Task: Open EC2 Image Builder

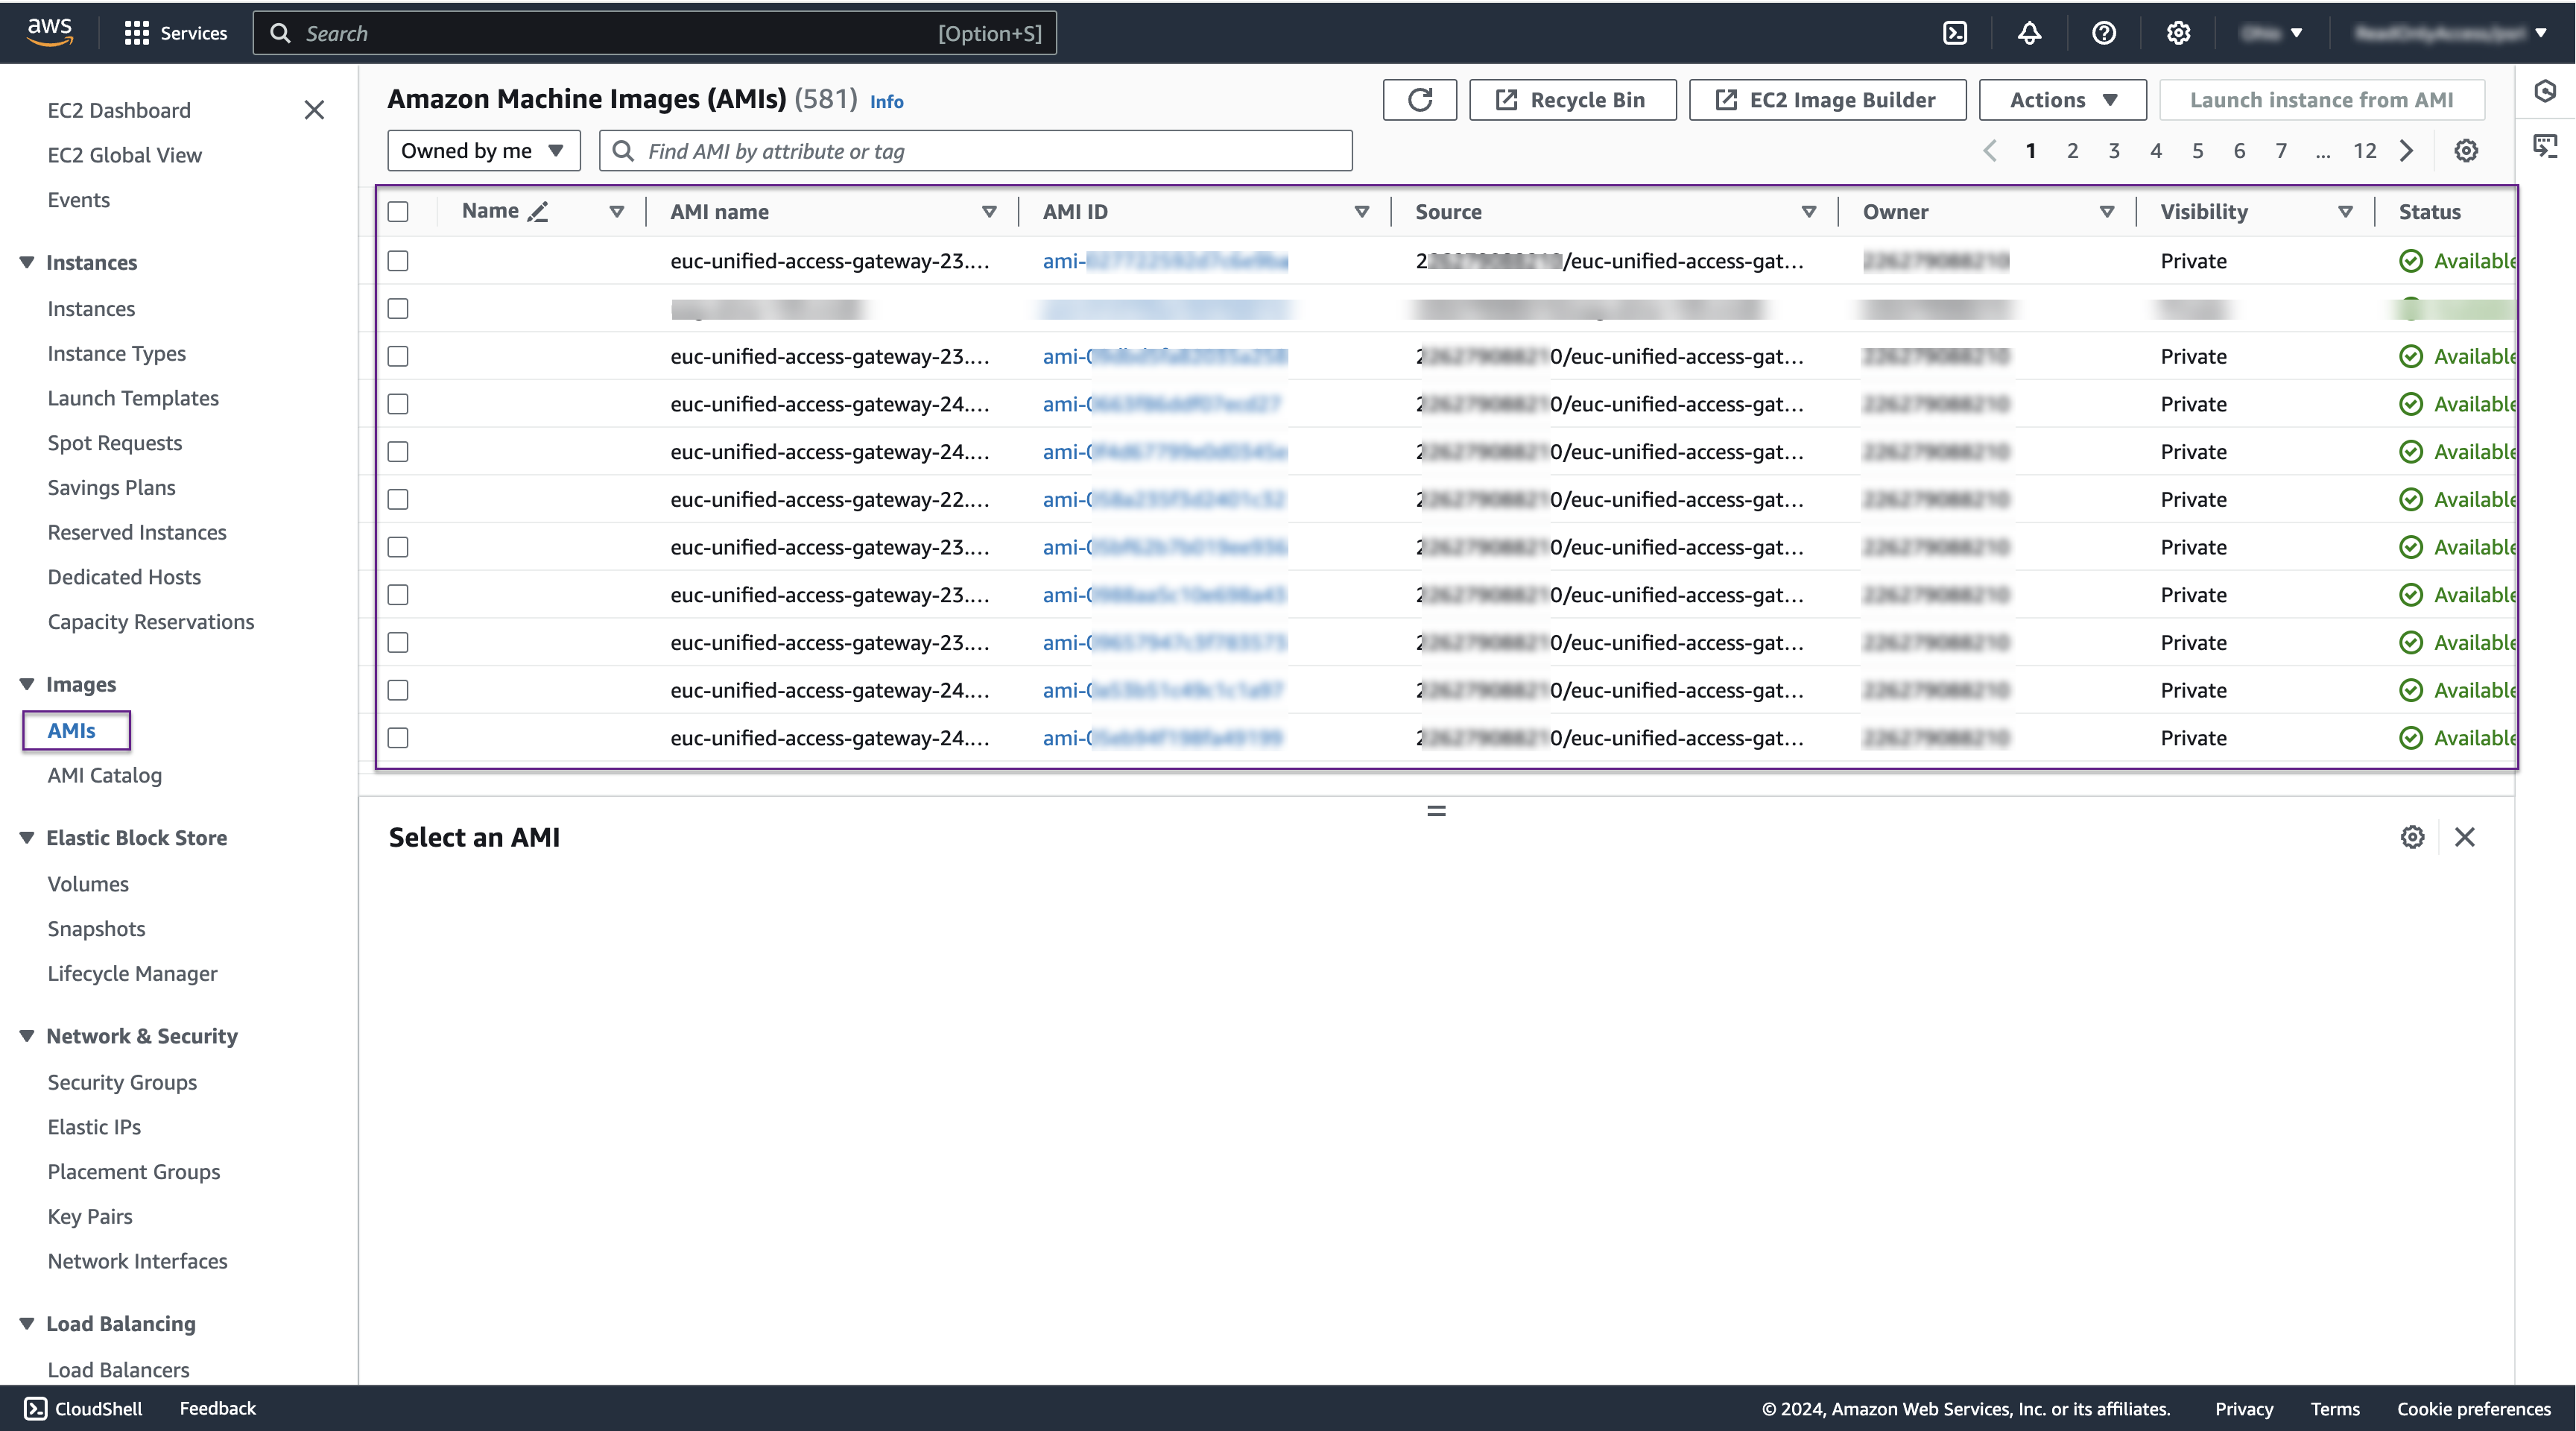Action: pyautogui.click(x=1827, y=100)
